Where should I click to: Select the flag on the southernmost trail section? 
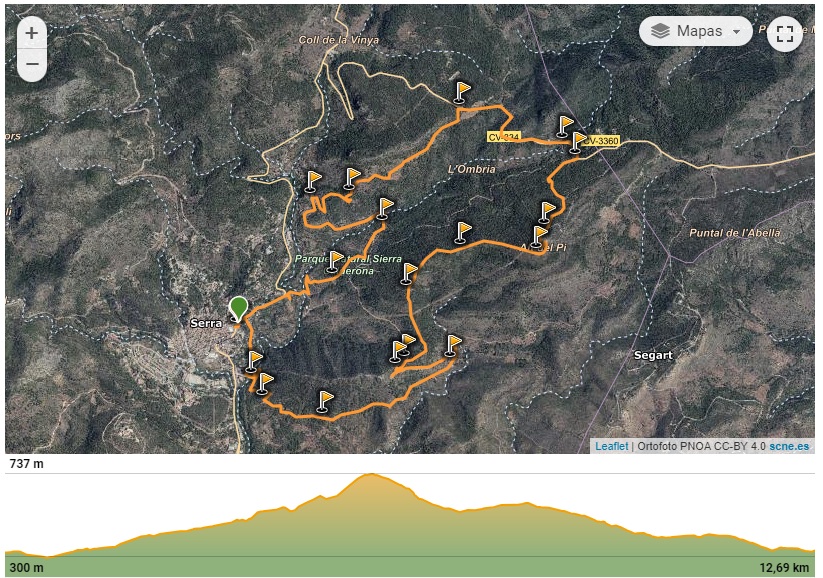point(326,401)
